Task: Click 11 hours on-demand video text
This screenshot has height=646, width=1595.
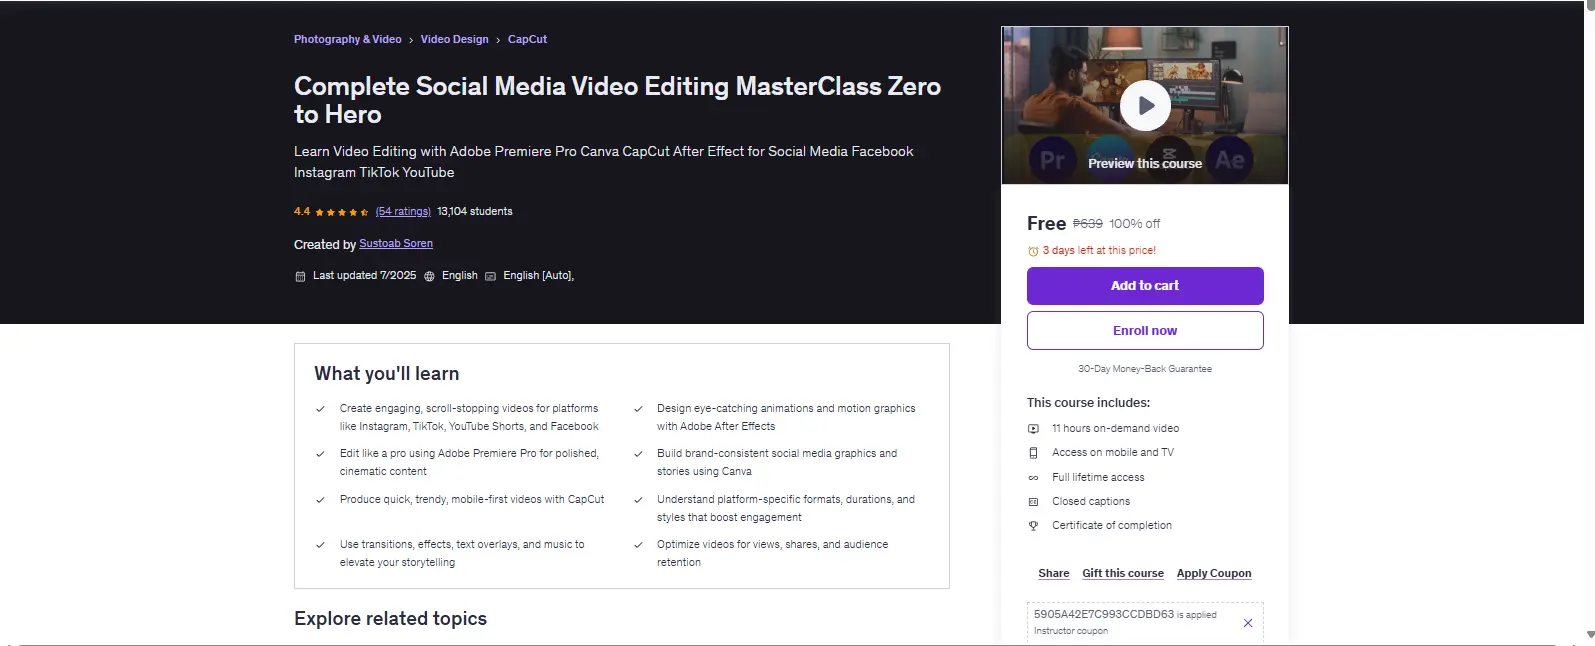Action: [x=1115, y=429]
